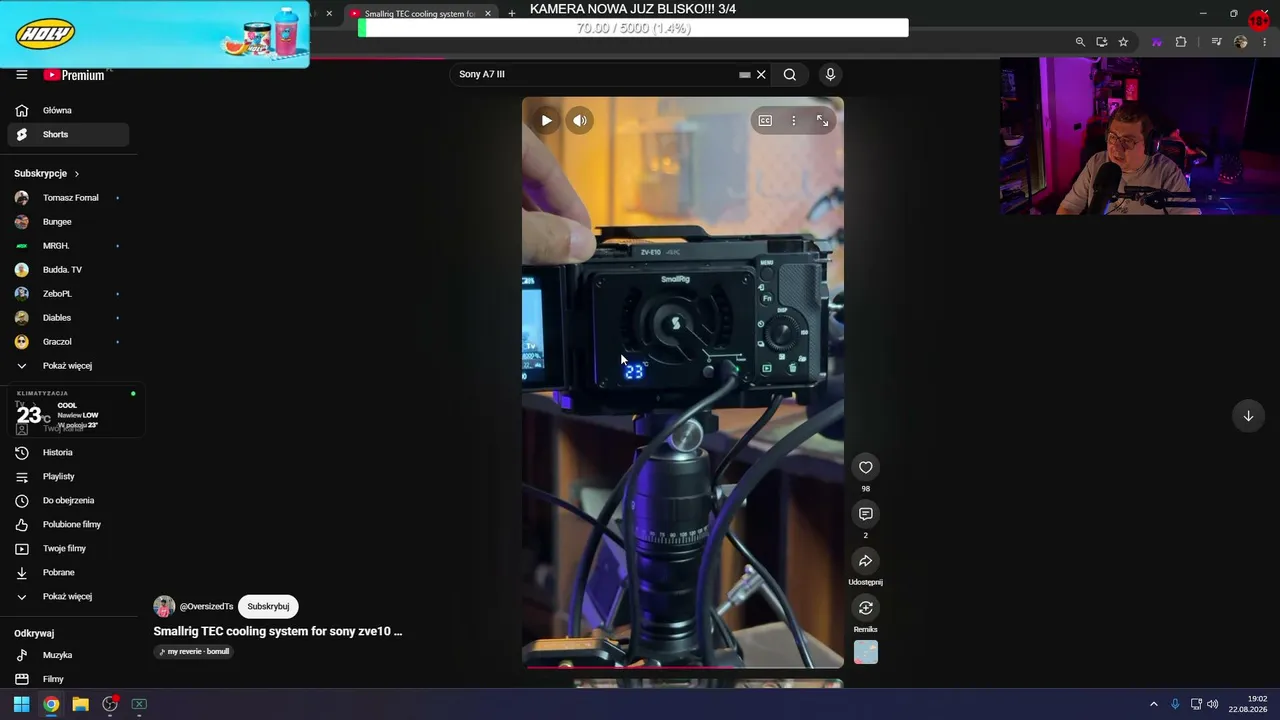Image resolution: width=1280 pixels, height=720 pixels.
Task: Open the Chrome profile avatar
Action: pyautogui.click(x=1241, y=42)
